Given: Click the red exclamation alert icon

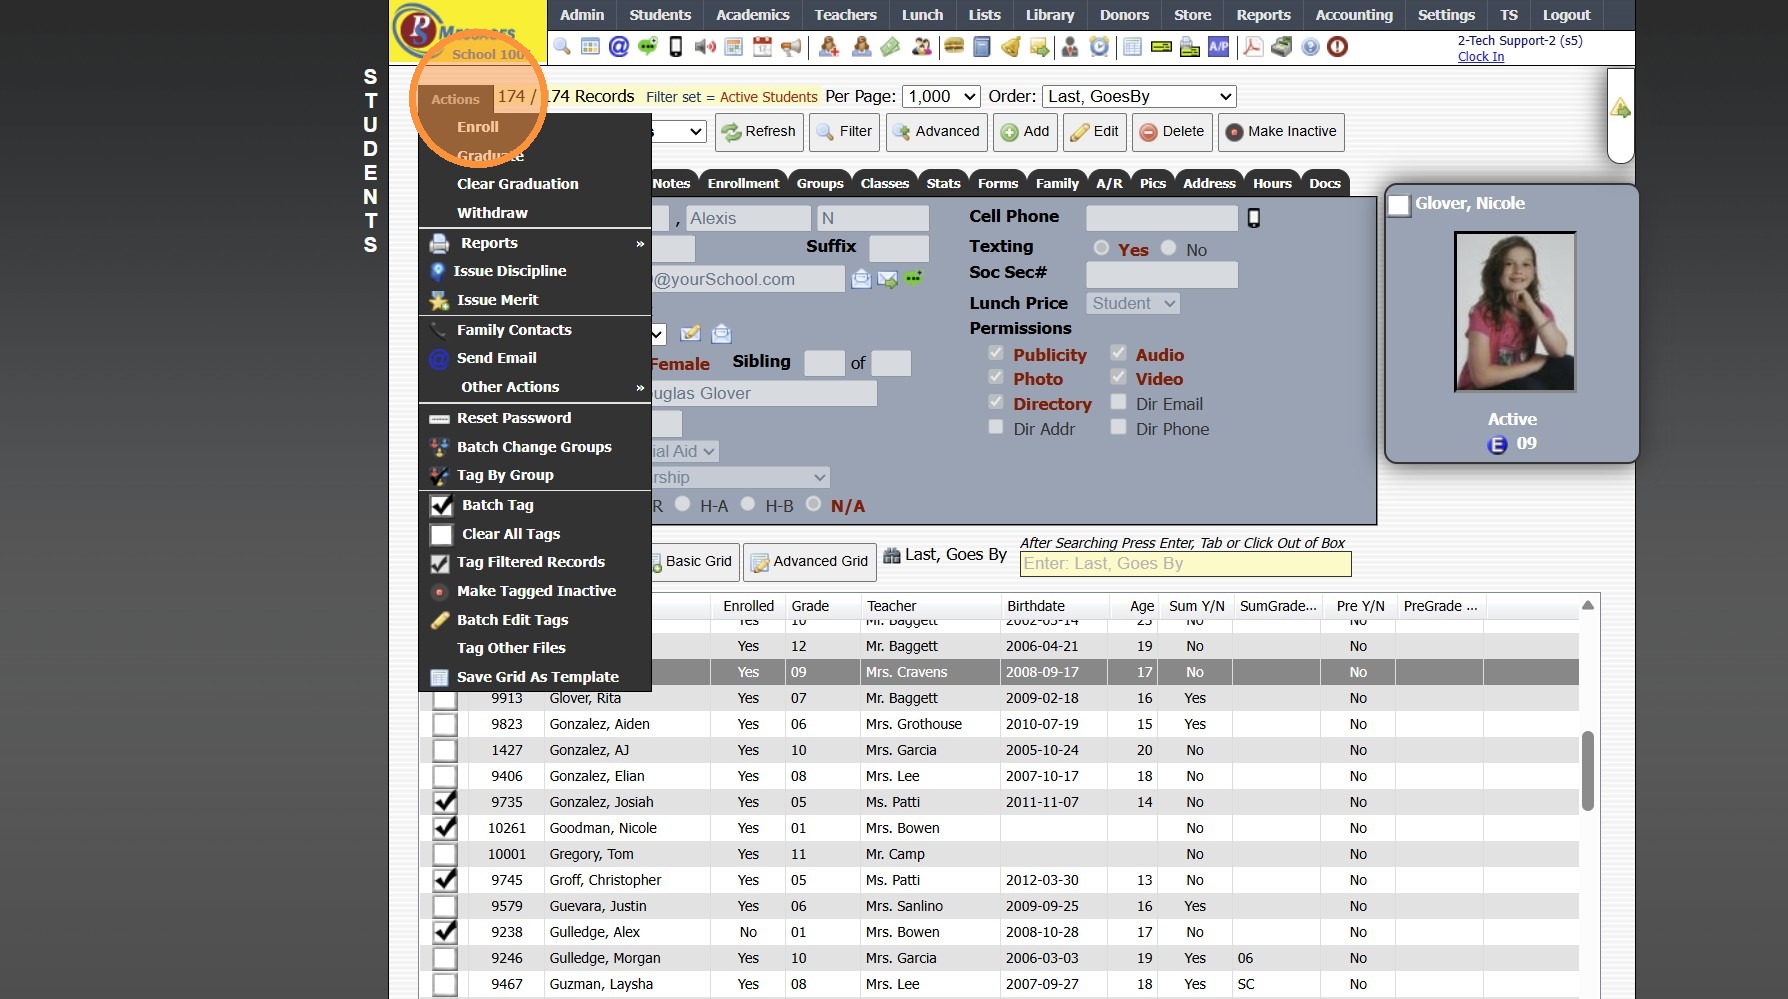Looking at the screenshot, I should pos(1338,46).
